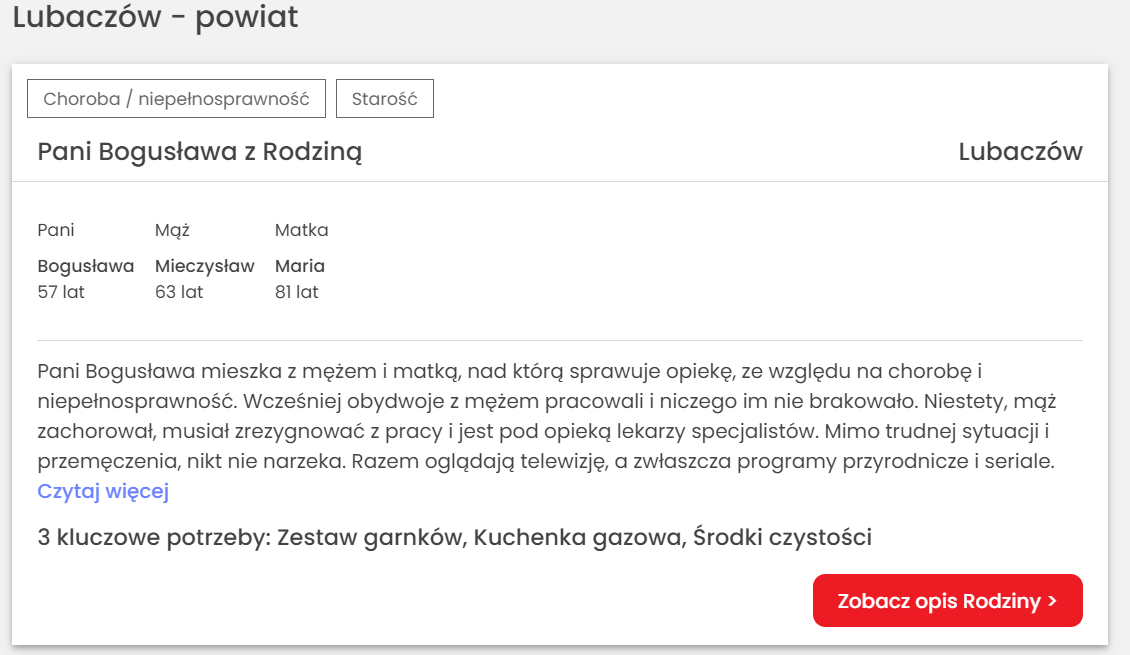The height and width of the screenshot is (655, 1130).
Task: Click the "81 lat" age text
Action: point(297,292)
